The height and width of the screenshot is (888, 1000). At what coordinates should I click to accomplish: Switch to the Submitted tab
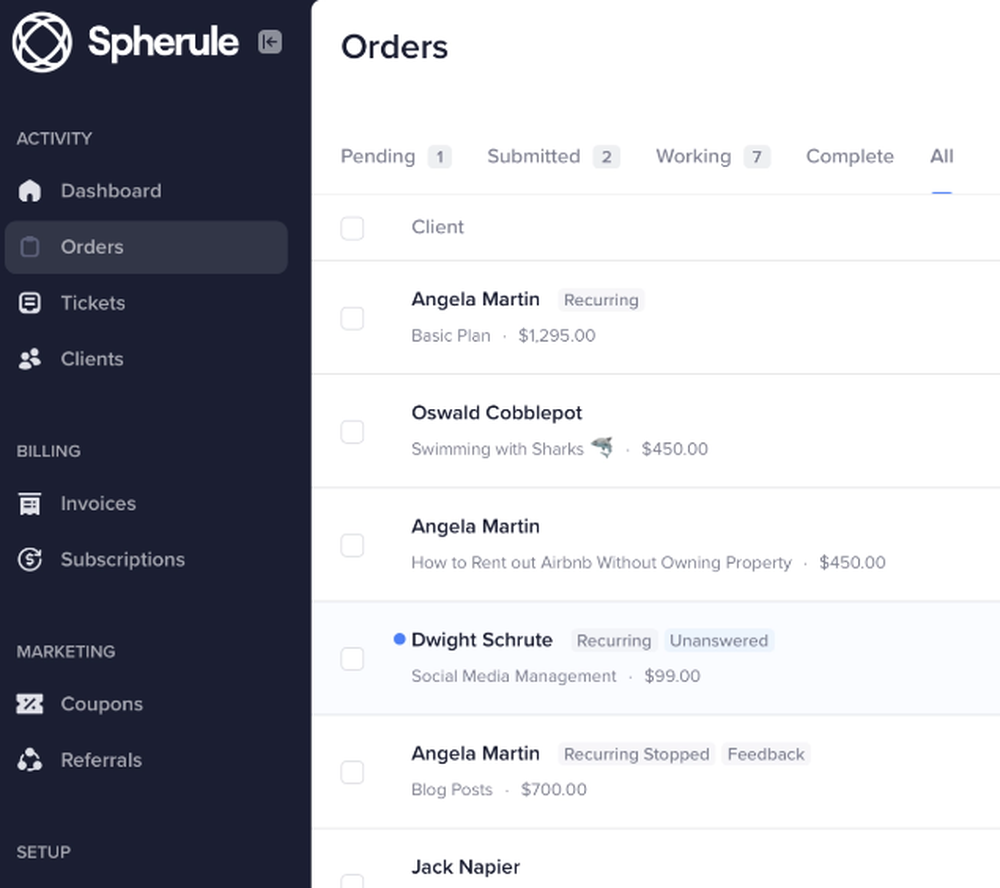tap(533, 156)
